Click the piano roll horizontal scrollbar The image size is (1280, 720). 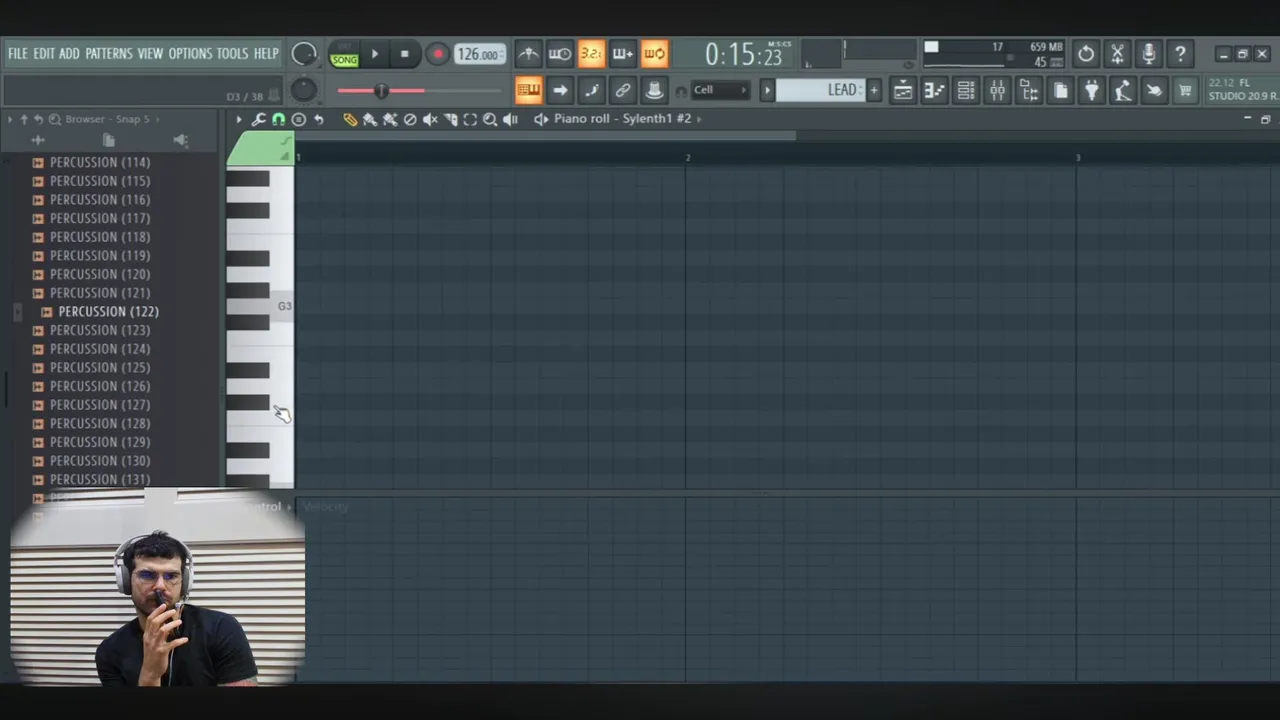pos(546,136)
